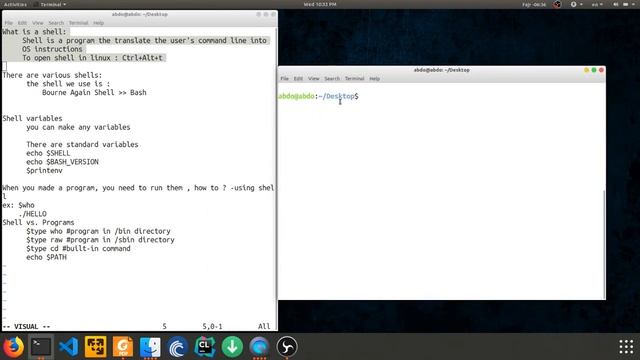Viewport: 640px width, 360px height.
Task: Close the right terminal with red button
Action: tap(601, 70)
